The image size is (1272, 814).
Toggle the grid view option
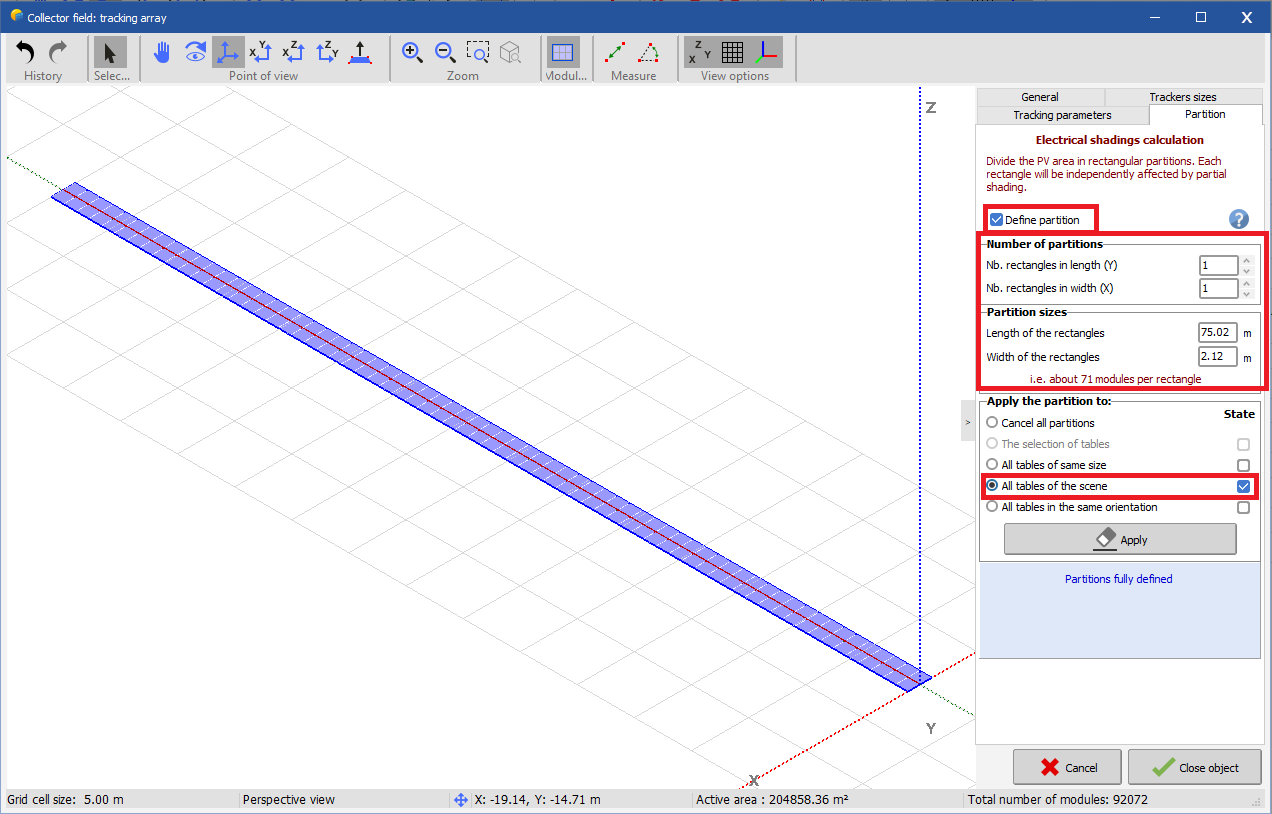(x=733, y=52)
